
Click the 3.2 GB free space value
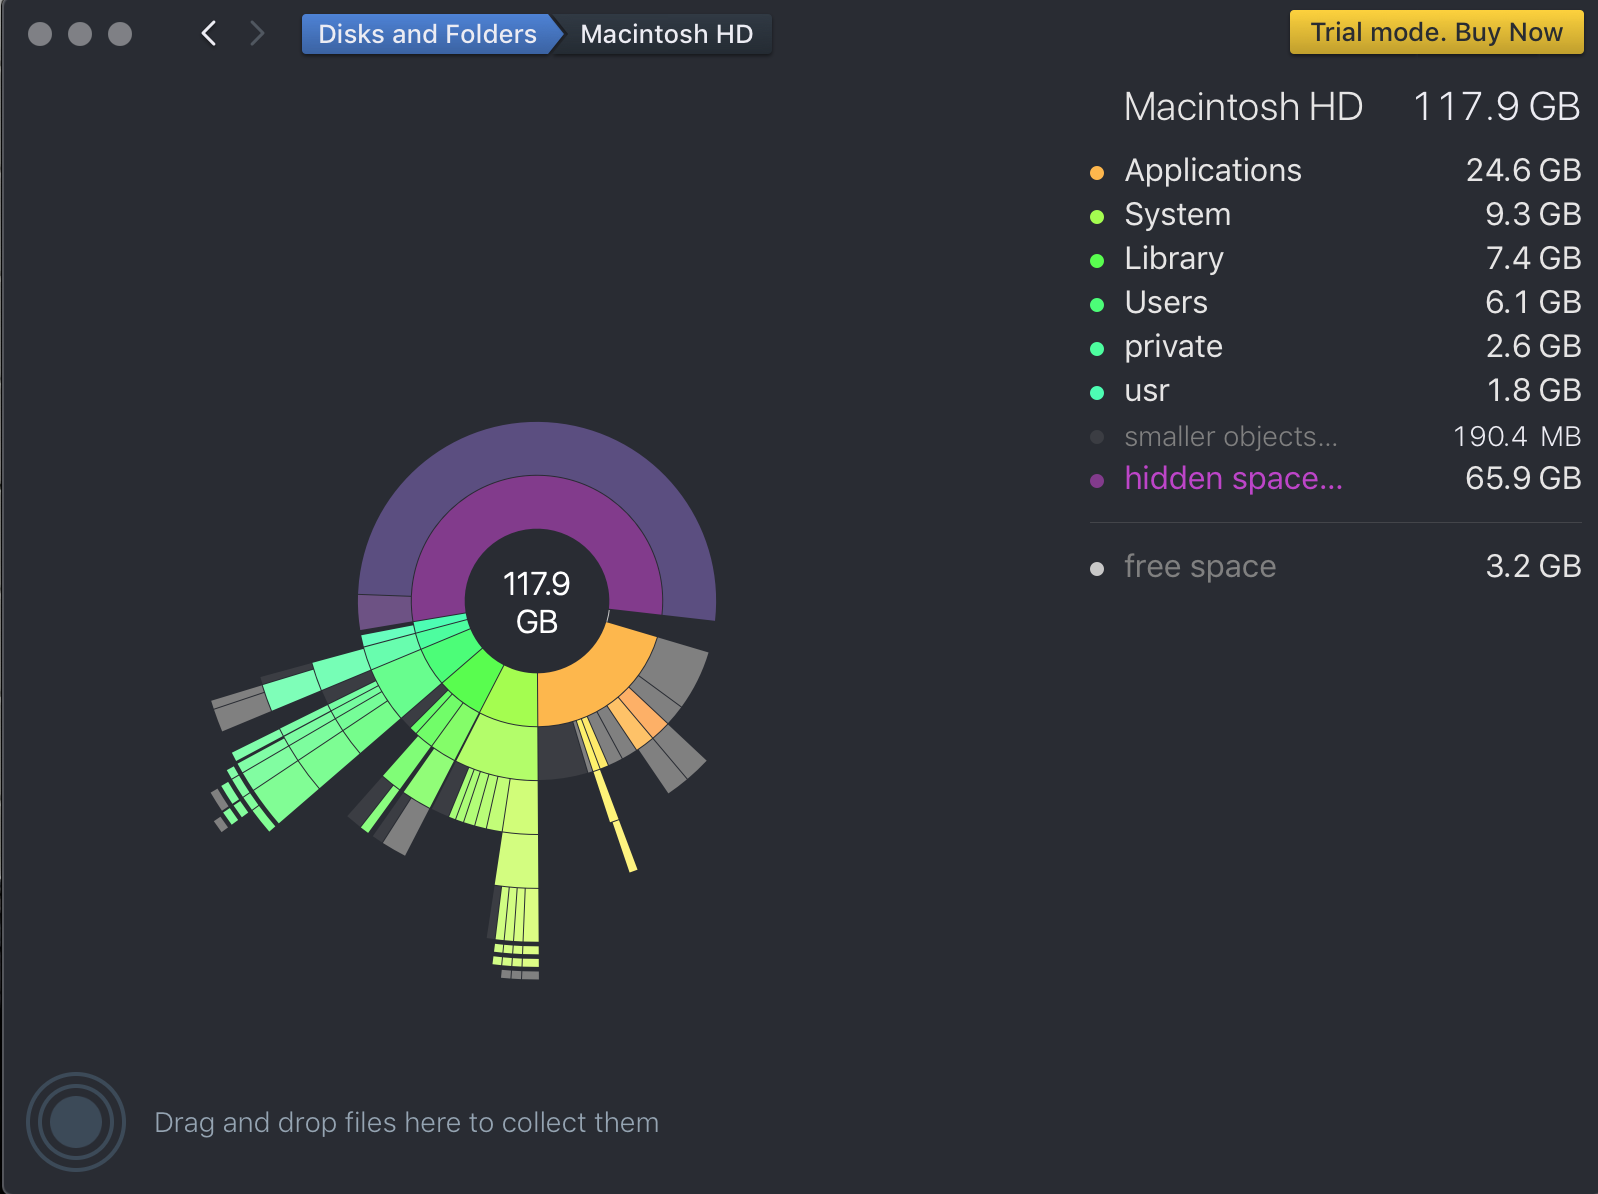(1533, 566)
